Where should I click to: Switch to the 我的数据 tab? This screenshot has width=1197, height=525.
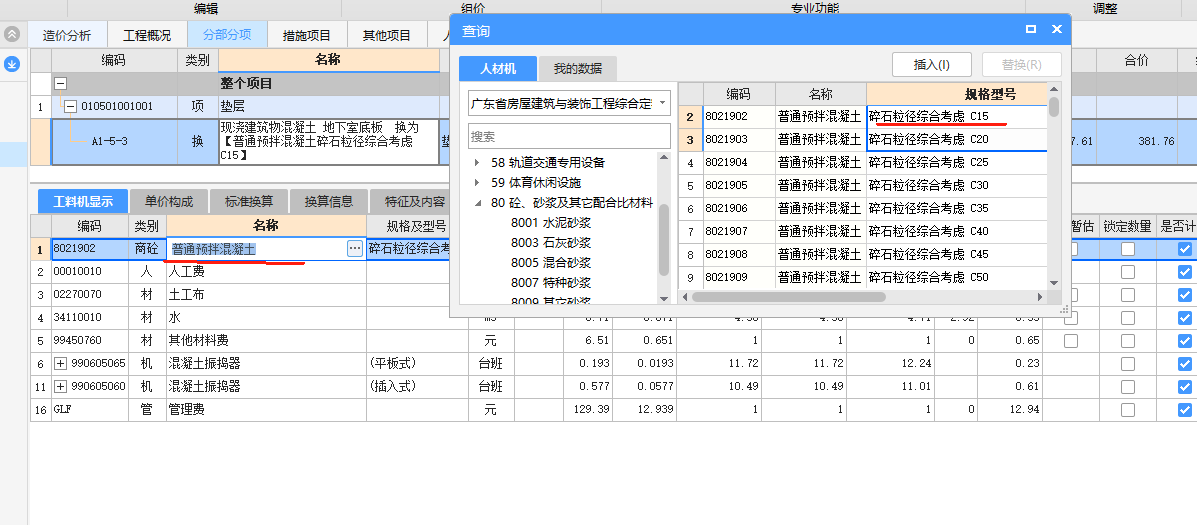coord(578,68)
